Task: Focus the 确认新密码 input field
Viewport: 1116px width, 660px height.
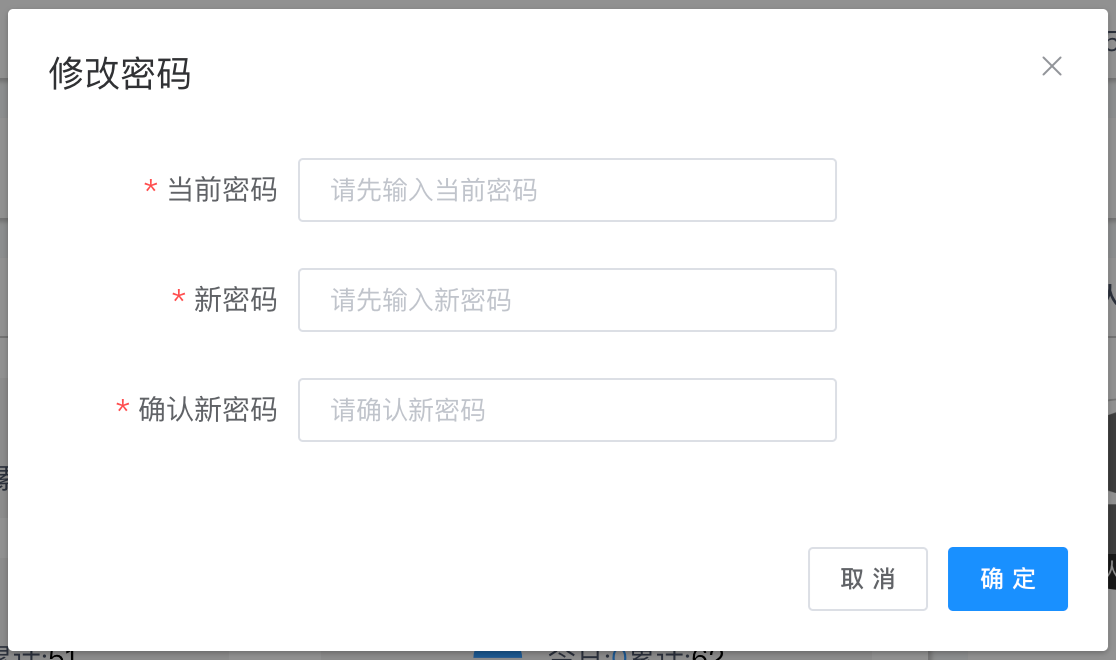Action: coord(567,410)
